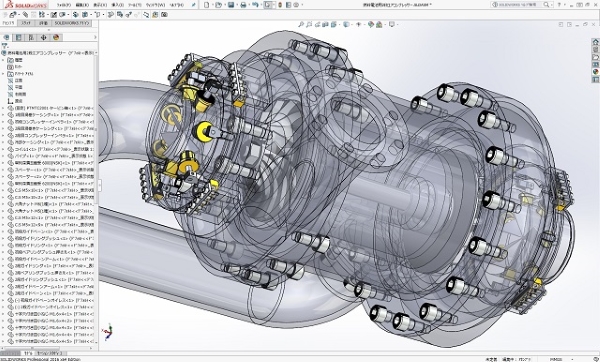The image size is (600, 362).
Task: Toggle the Select cursor tool in toolbar
Action: point(268,5)
